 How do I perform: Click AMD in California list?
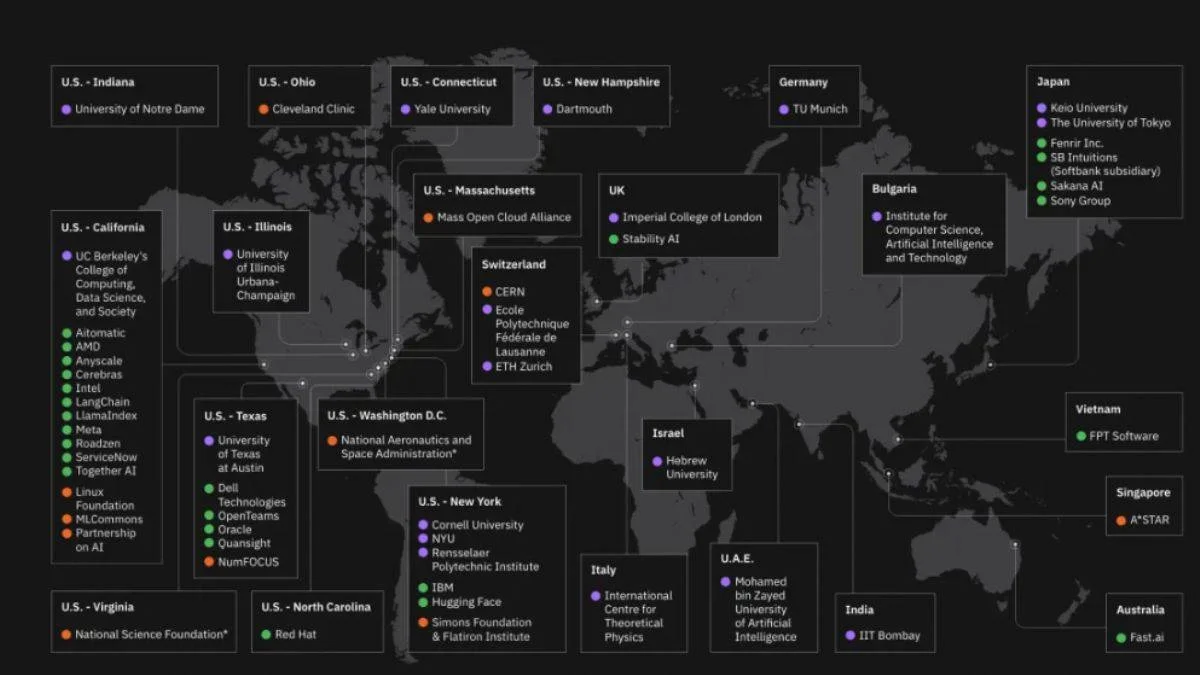(81, 347)
